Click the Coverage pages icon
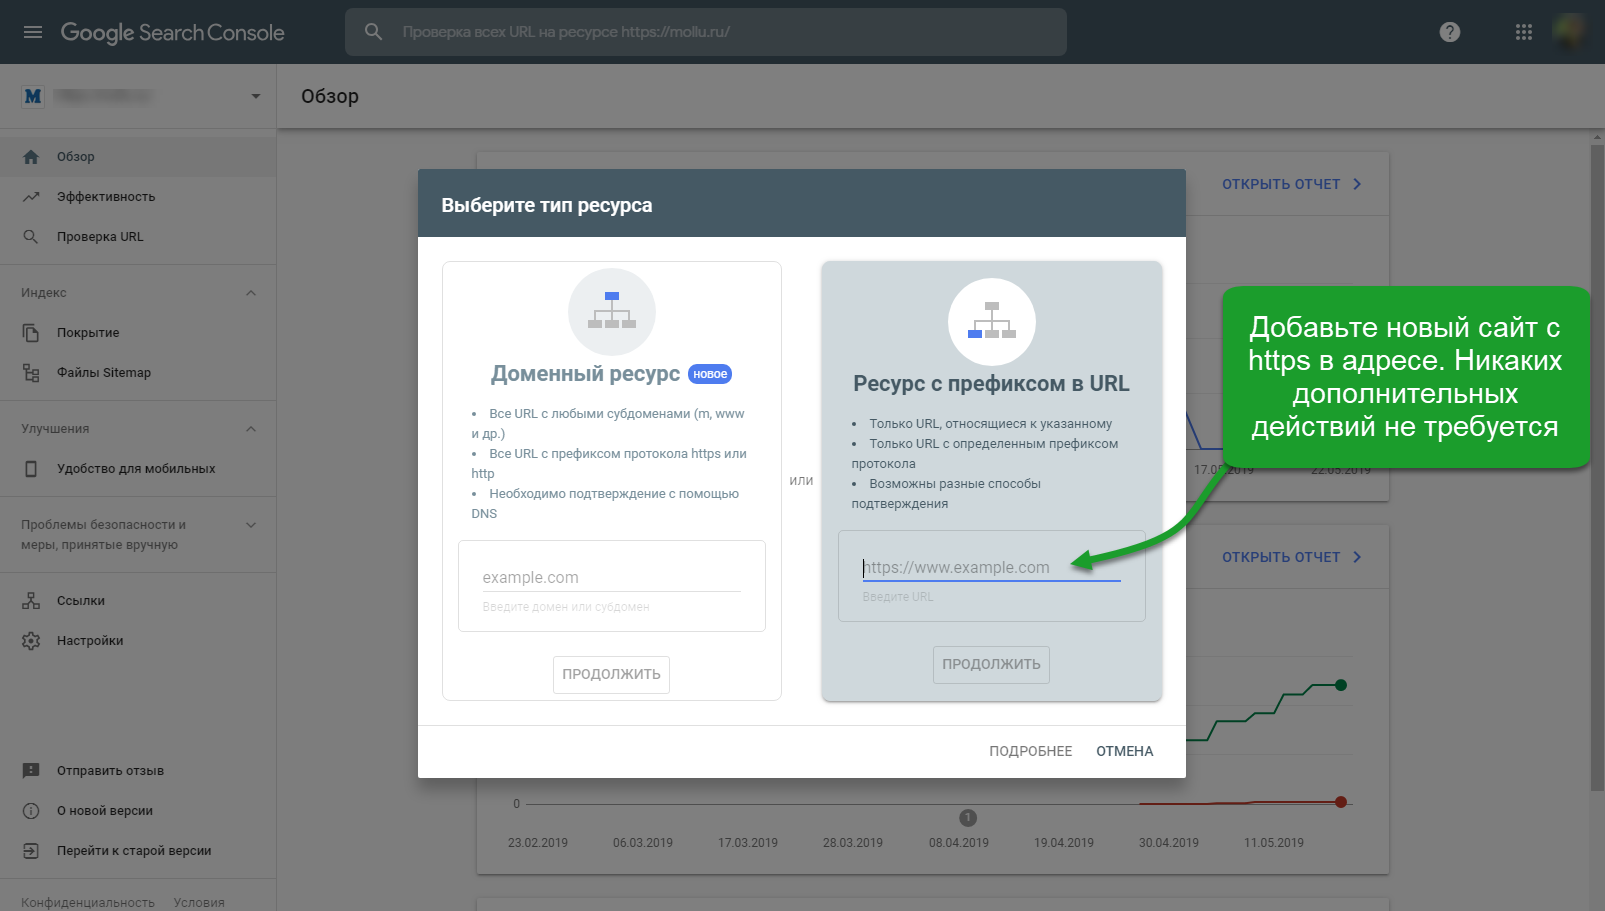Screen dimensions: 1605x911 tap(31, 333)
